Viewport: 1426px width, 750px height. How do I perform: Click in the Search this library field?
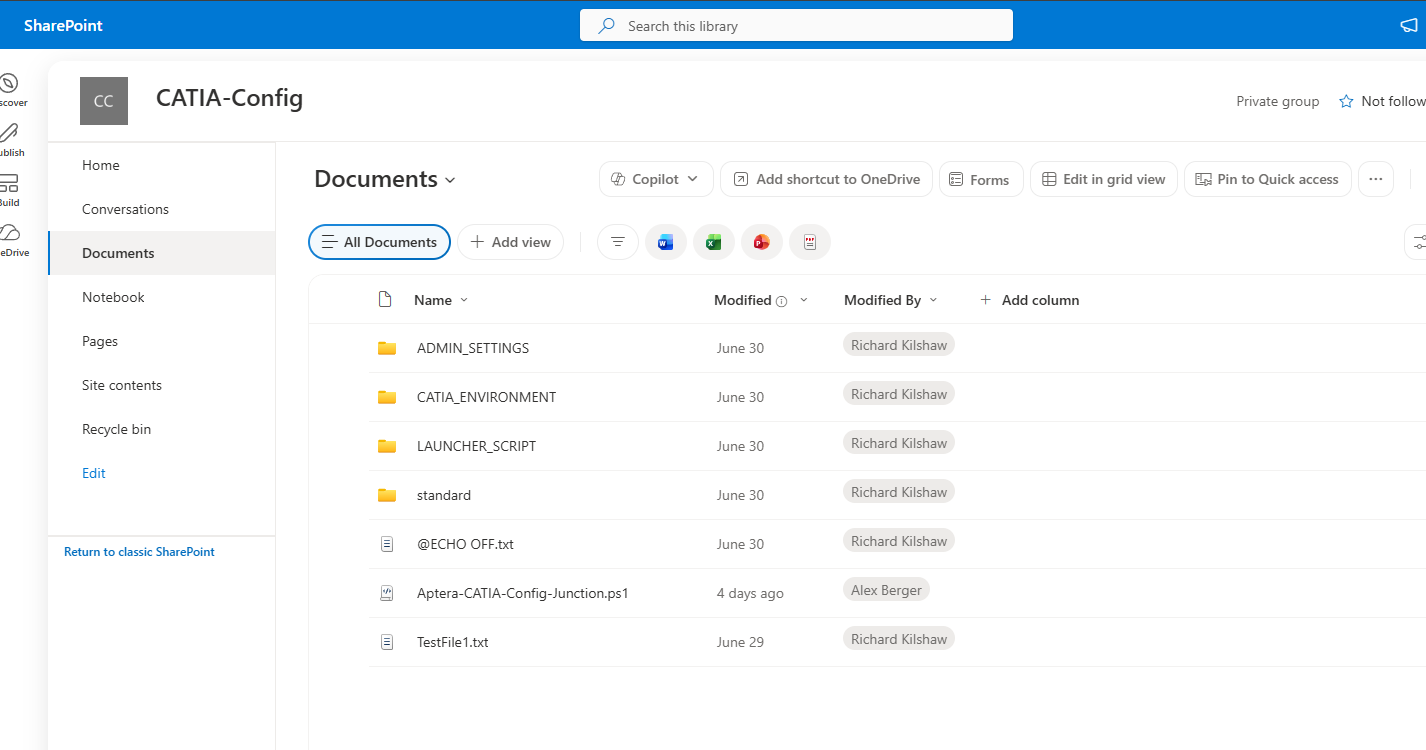796,26
